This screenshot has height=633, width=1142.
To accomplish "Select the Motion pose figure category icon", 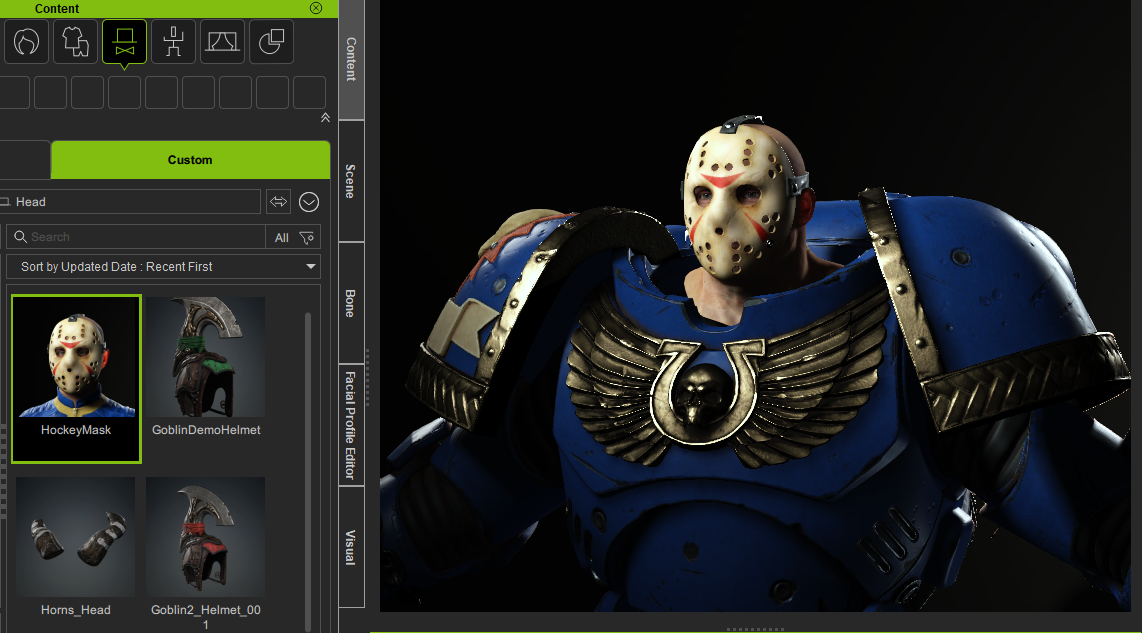I will click(173, 42).
